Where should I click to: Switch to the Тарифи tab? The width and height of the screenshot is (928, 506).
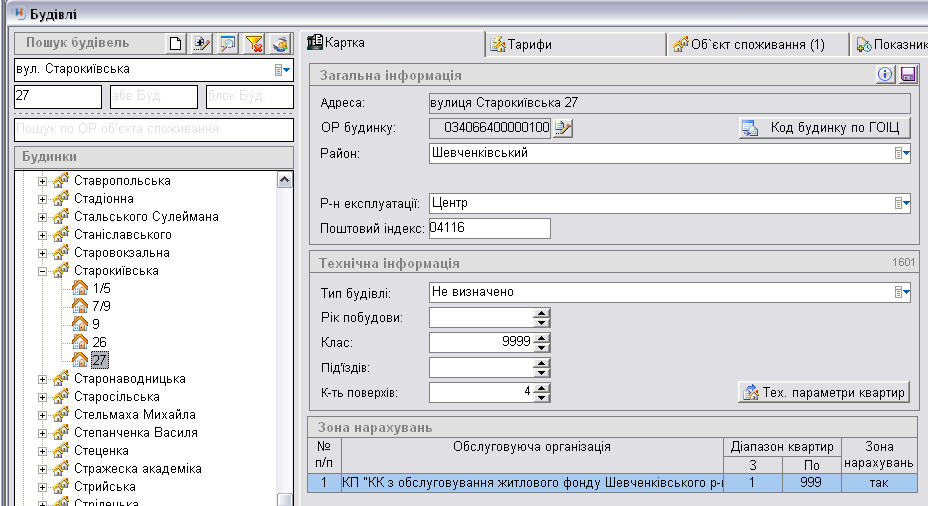pyautogui.click(x=575, y=44)
